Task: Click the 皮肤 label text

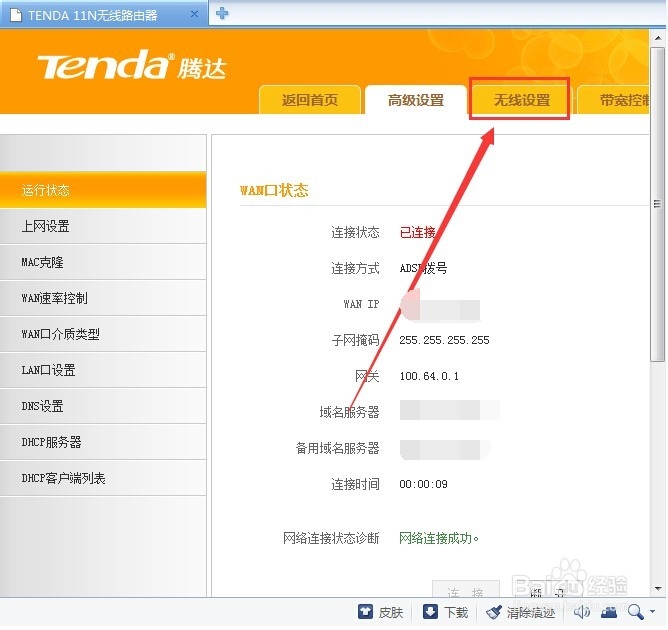Action: tap(391, 613)
